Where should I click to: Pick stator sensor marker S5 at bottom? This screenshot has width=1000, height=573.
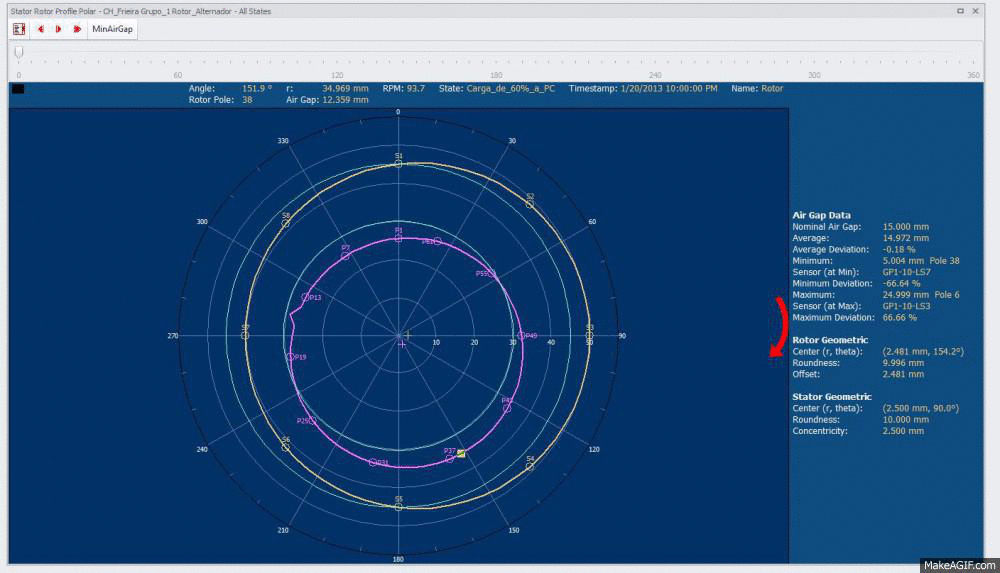399,507
